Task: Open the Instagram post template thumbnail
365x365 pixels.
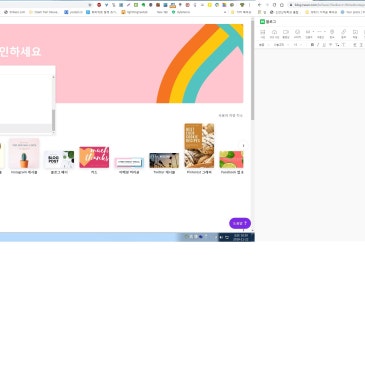Action: pyautogui.click(x=24, y=153)
